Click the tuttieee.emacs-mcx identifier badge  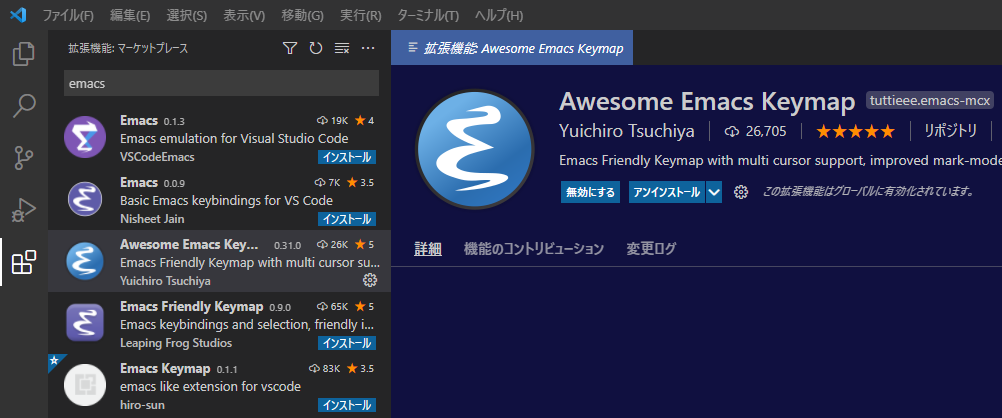click(930, 100)
